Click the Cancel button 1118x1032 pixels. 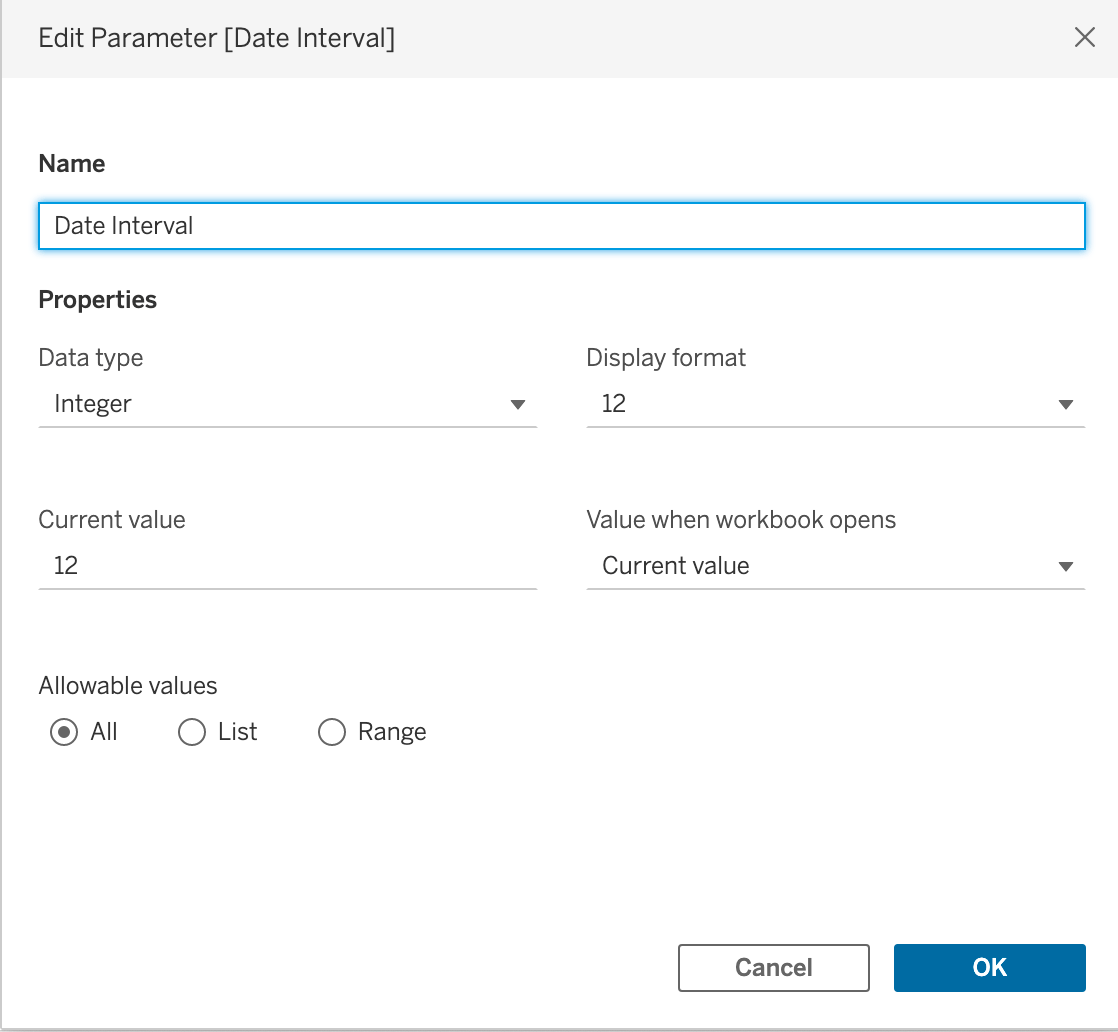pos(774,968)
